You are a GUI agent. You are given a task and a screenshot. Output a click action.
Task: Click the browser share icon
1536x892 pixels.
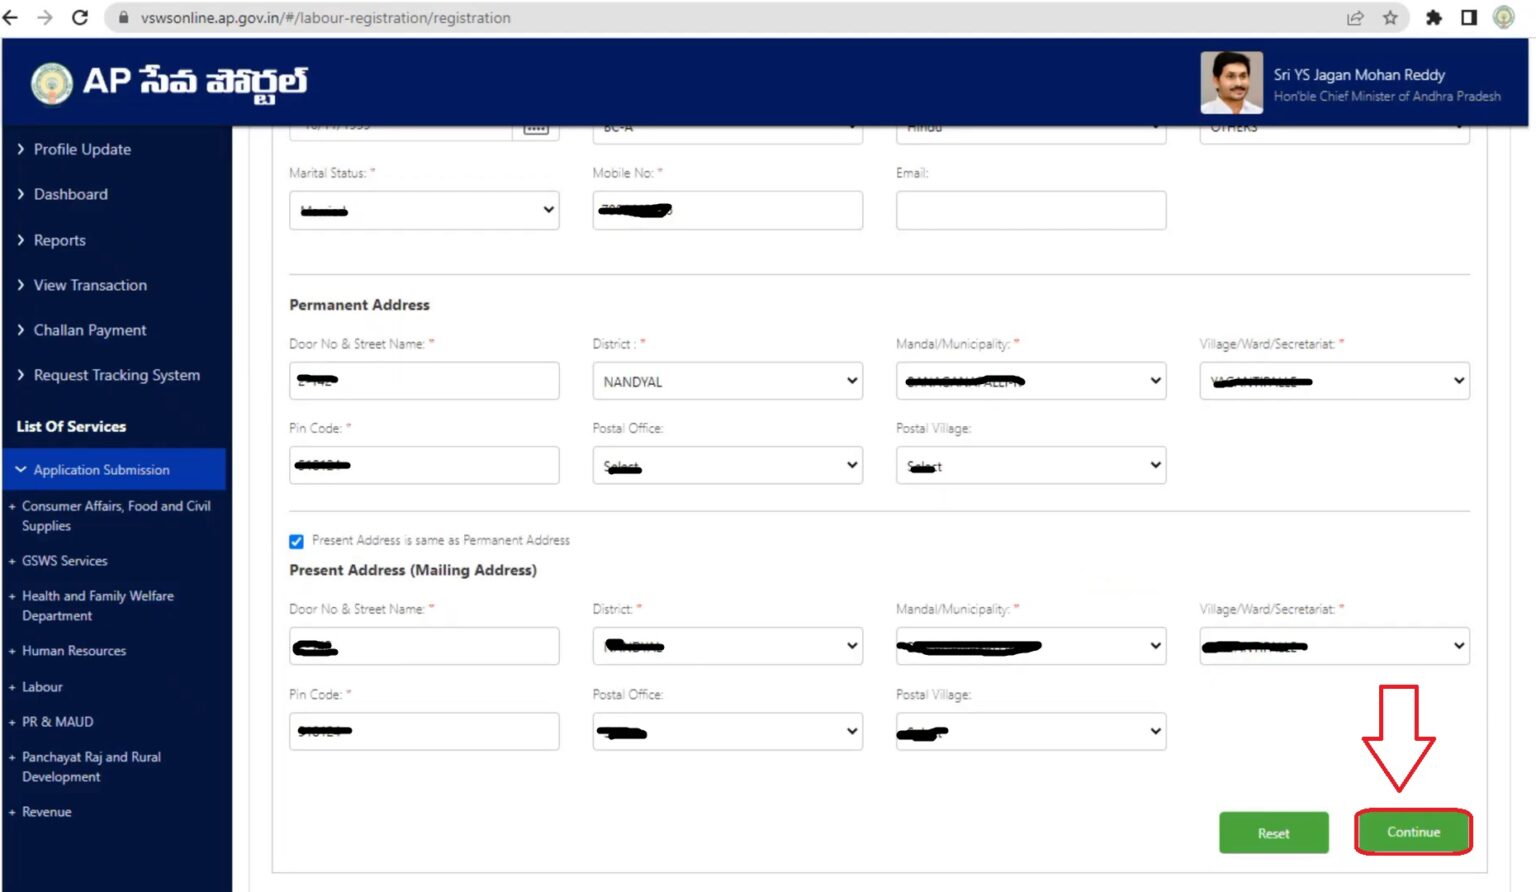pyautogui.click(x=1356, y=17)
